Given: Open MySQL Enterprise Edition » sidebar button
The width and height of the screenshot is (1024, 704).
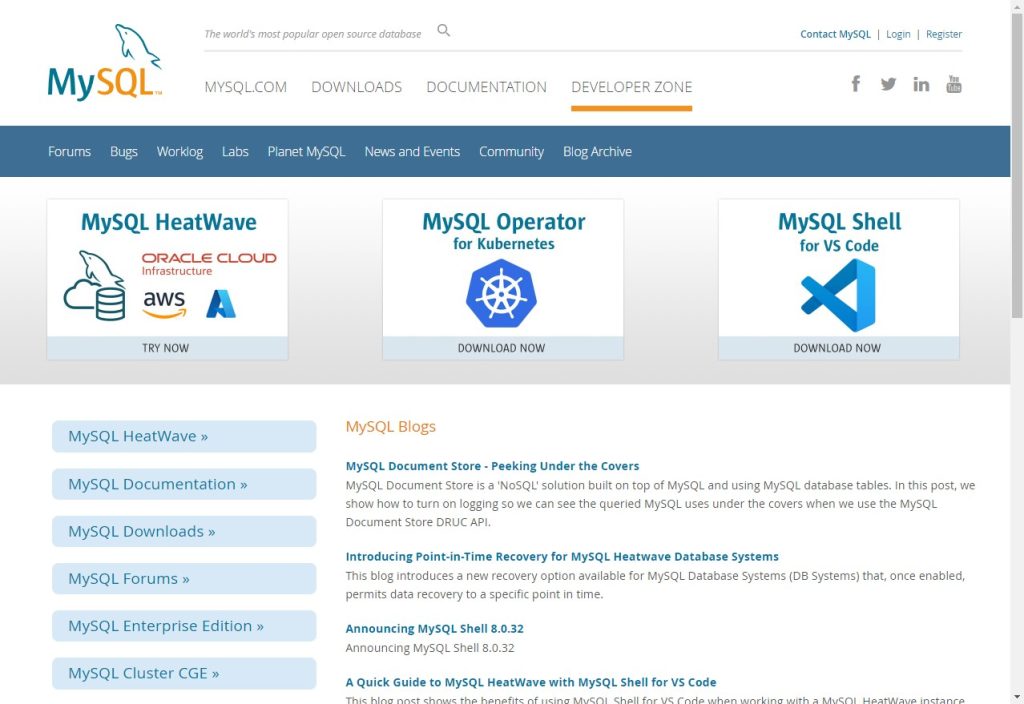Looking at the screenshot, I should click(x=184, y=626).
